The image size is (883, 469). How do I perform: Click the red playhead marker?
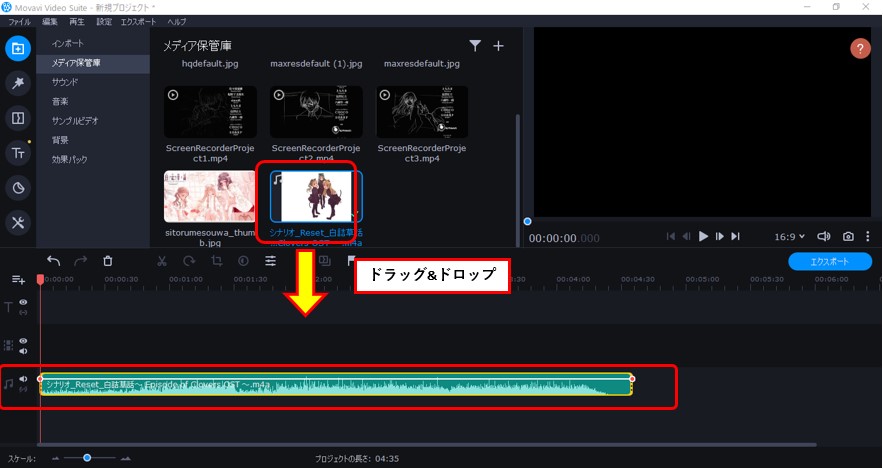point(40,279)
